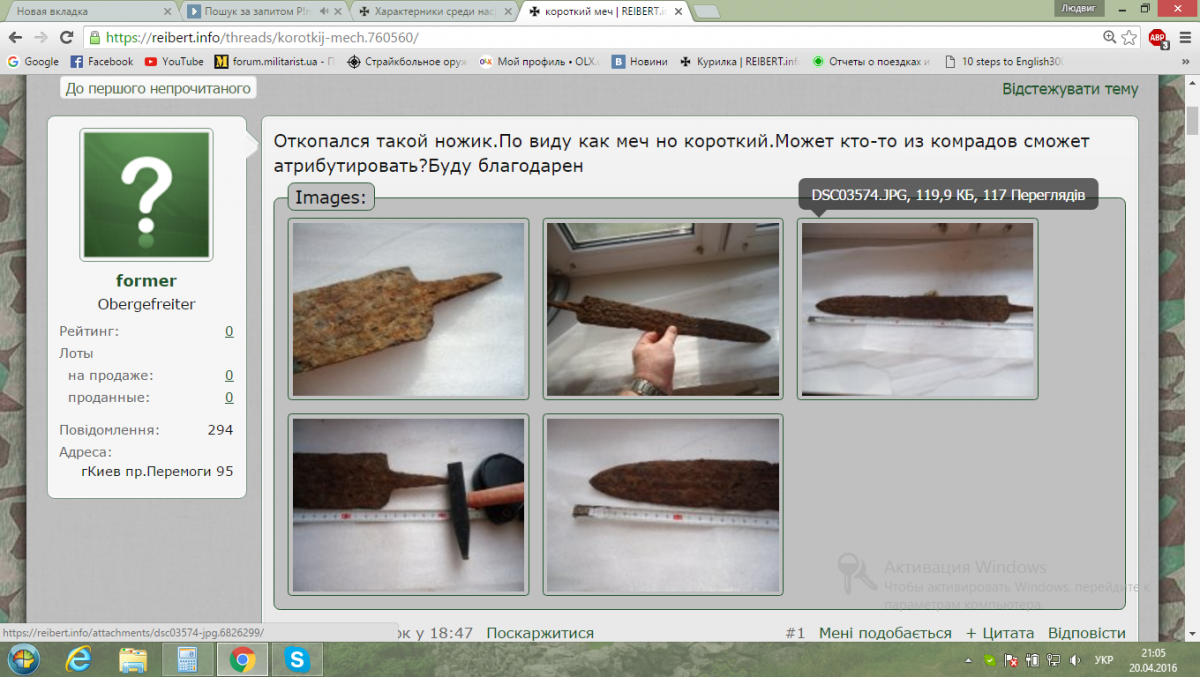
Task: Click the Людвиг profile button
Action: coord(1077,8)
